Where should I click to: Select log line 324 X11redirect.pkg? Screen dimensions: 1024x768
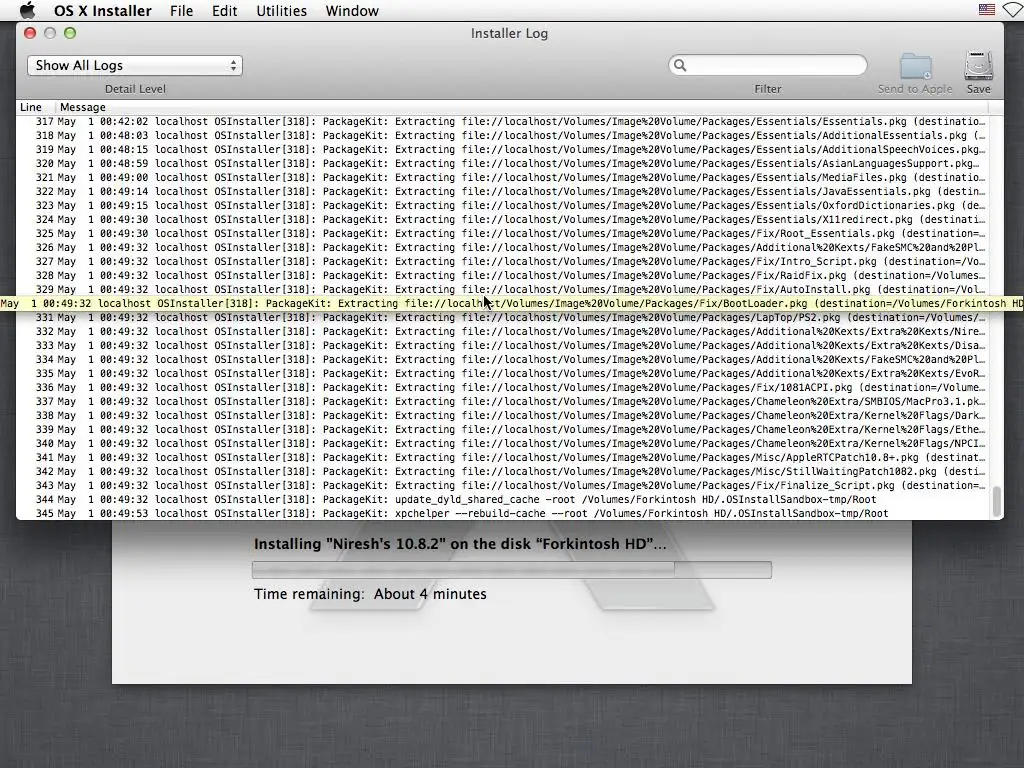[502, 219]
